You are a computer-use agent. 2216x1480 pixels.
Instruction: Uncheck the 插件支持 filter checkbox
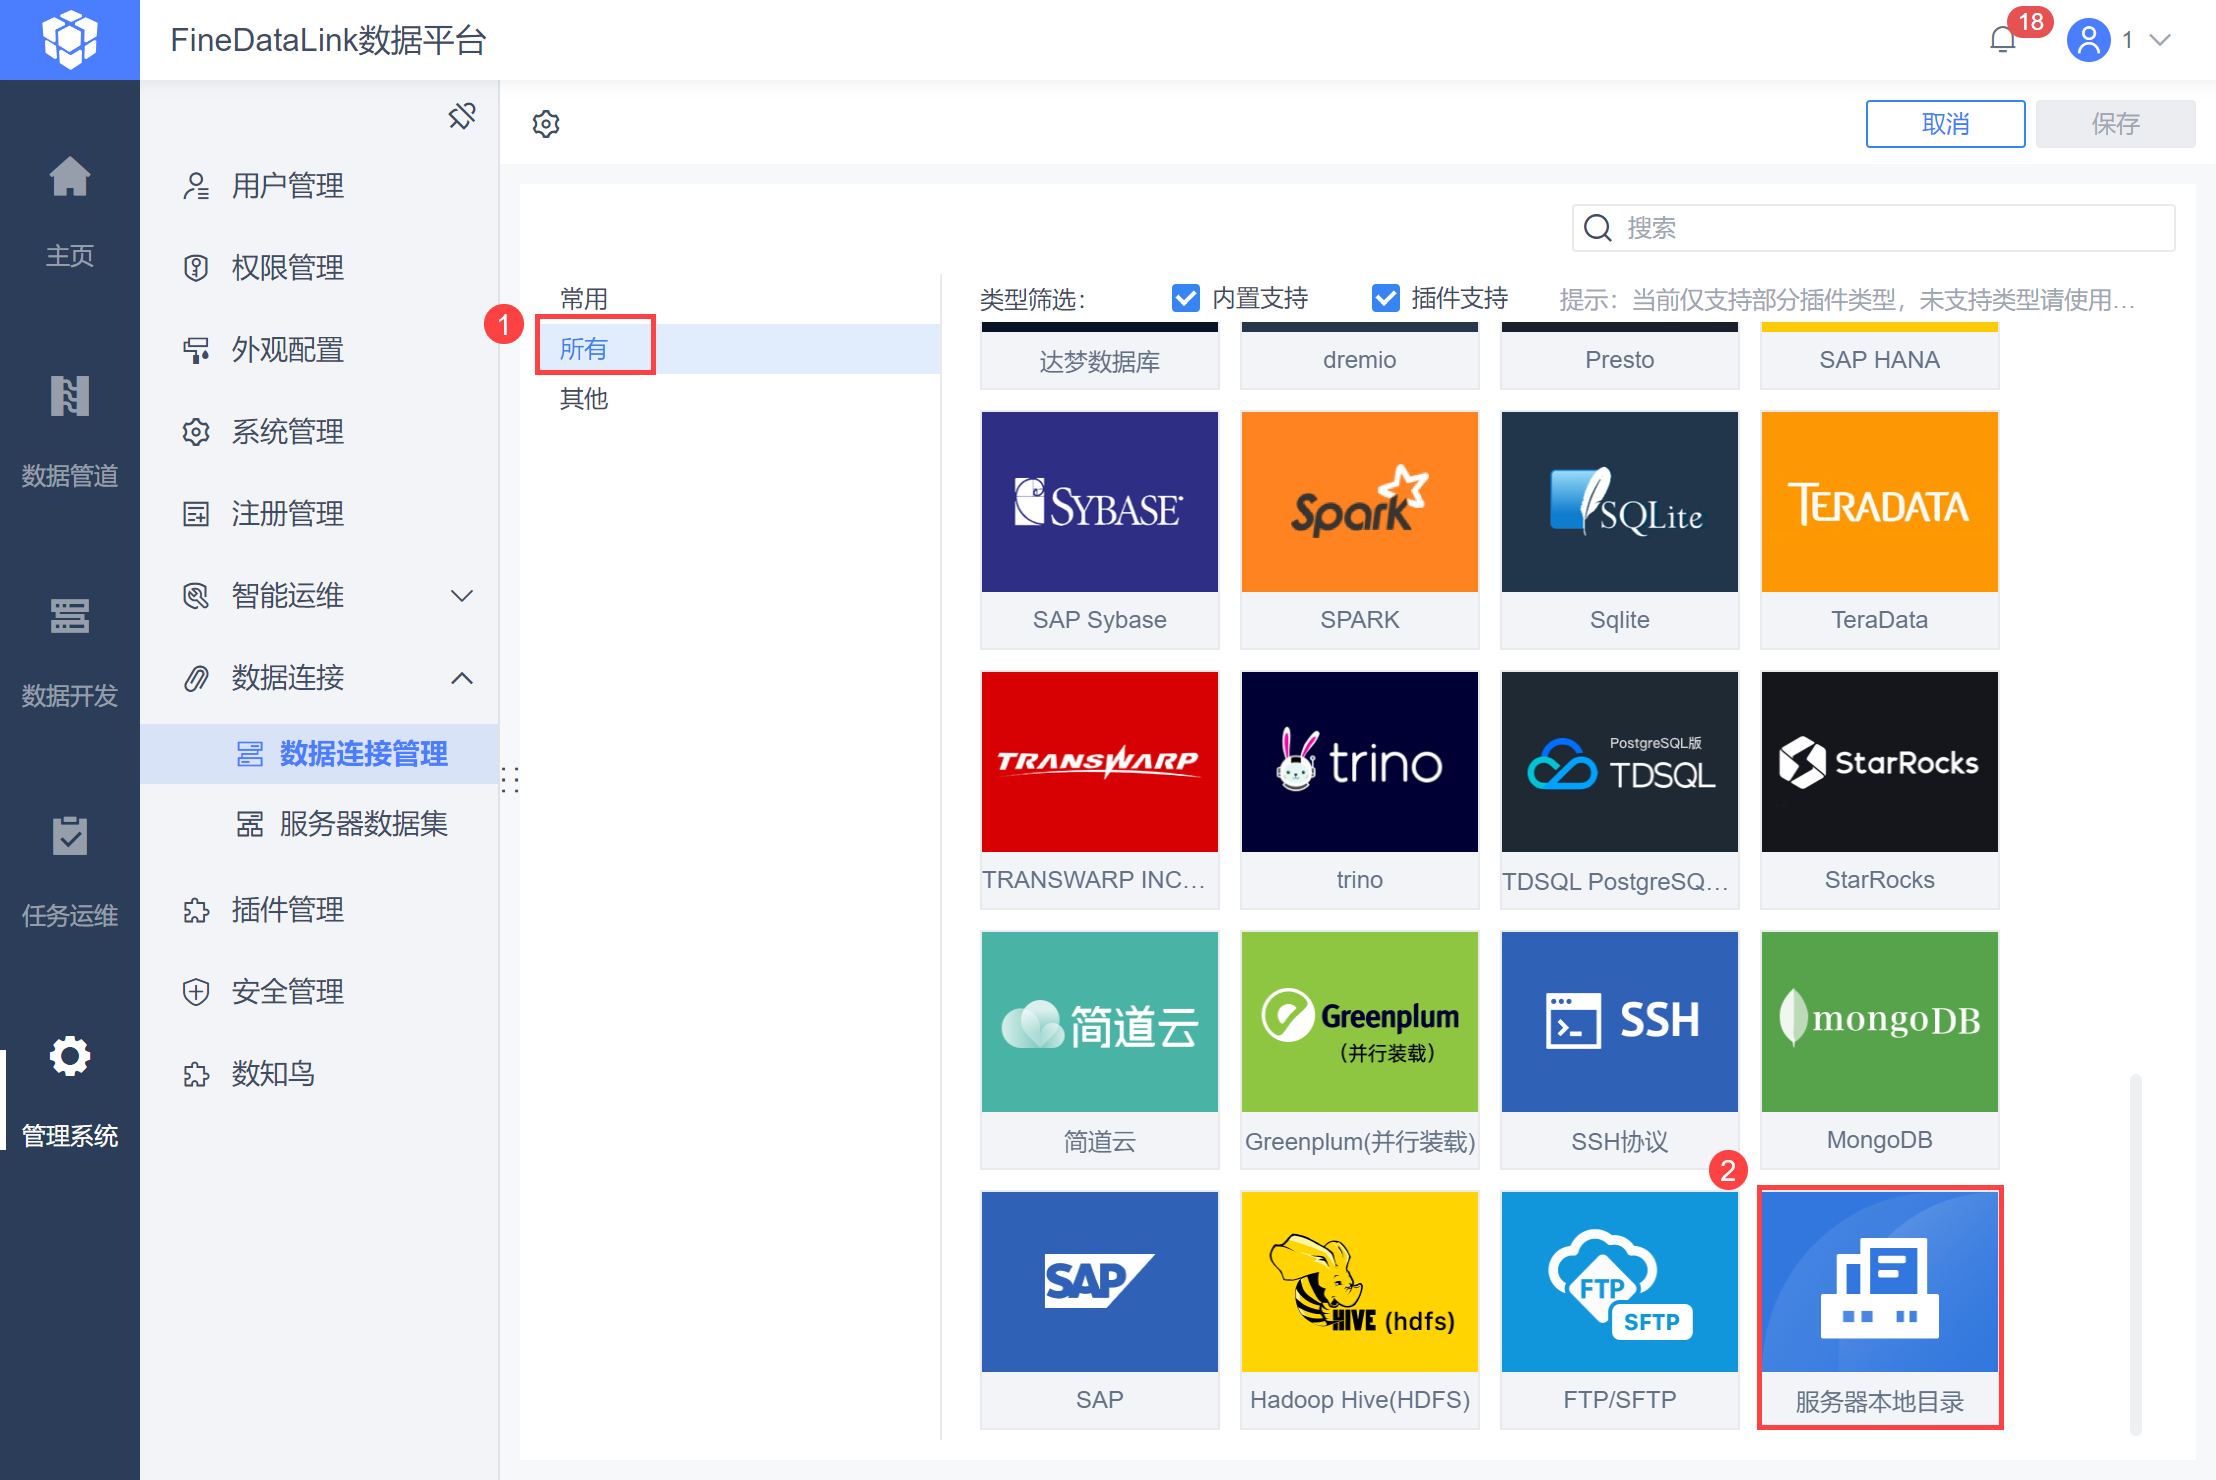(x=1386, y=298)
